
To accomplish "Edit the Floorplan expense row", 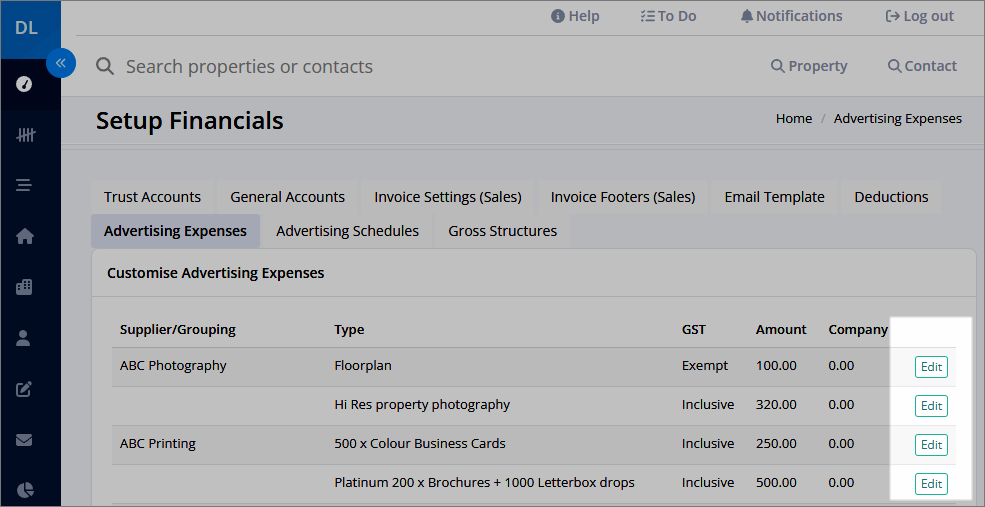I will (931, 367).
